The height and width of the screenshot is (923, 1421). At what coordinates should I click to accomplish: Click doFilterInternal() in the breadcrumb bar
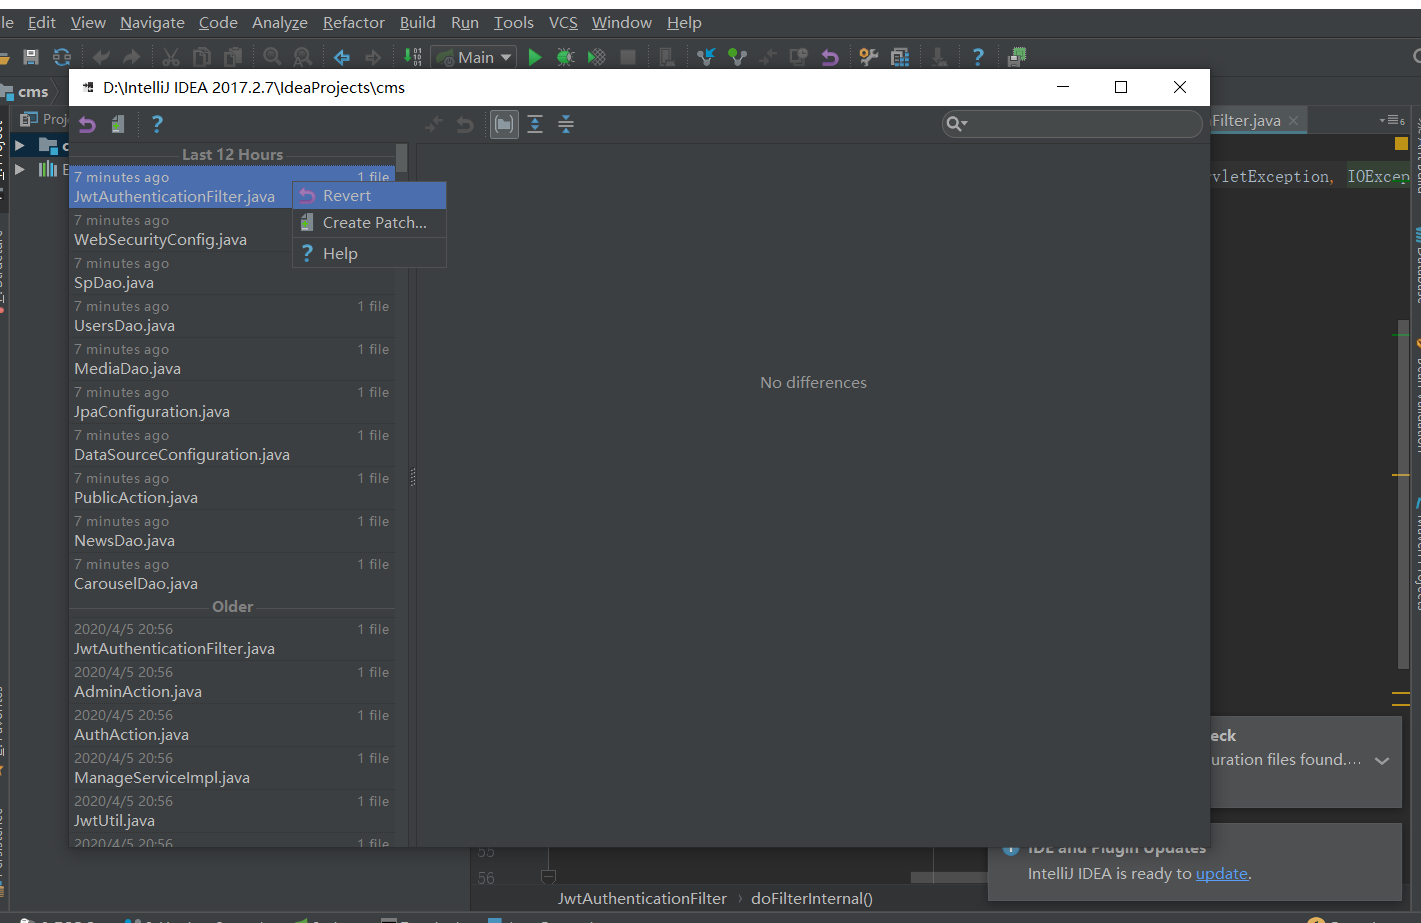coord(813,898)
